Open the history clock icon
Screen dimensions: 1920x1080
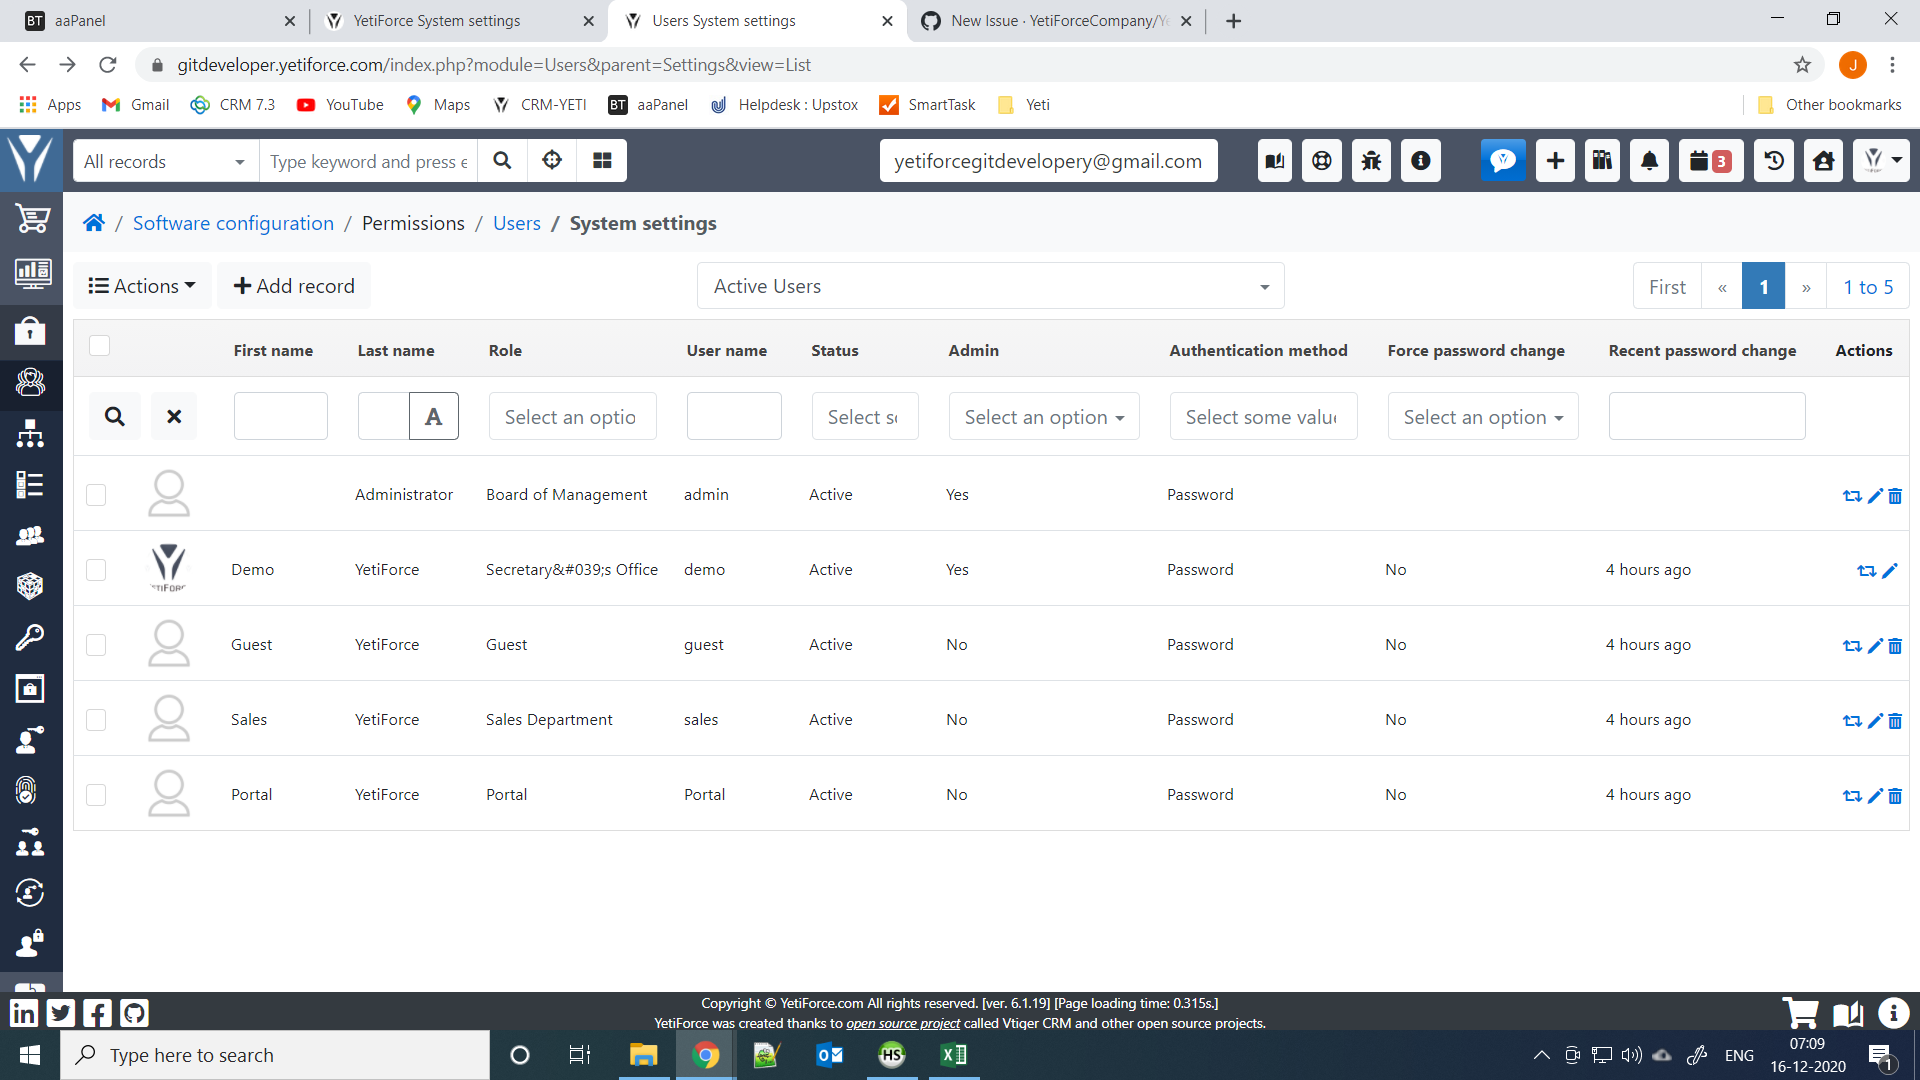click(1775, 161)
